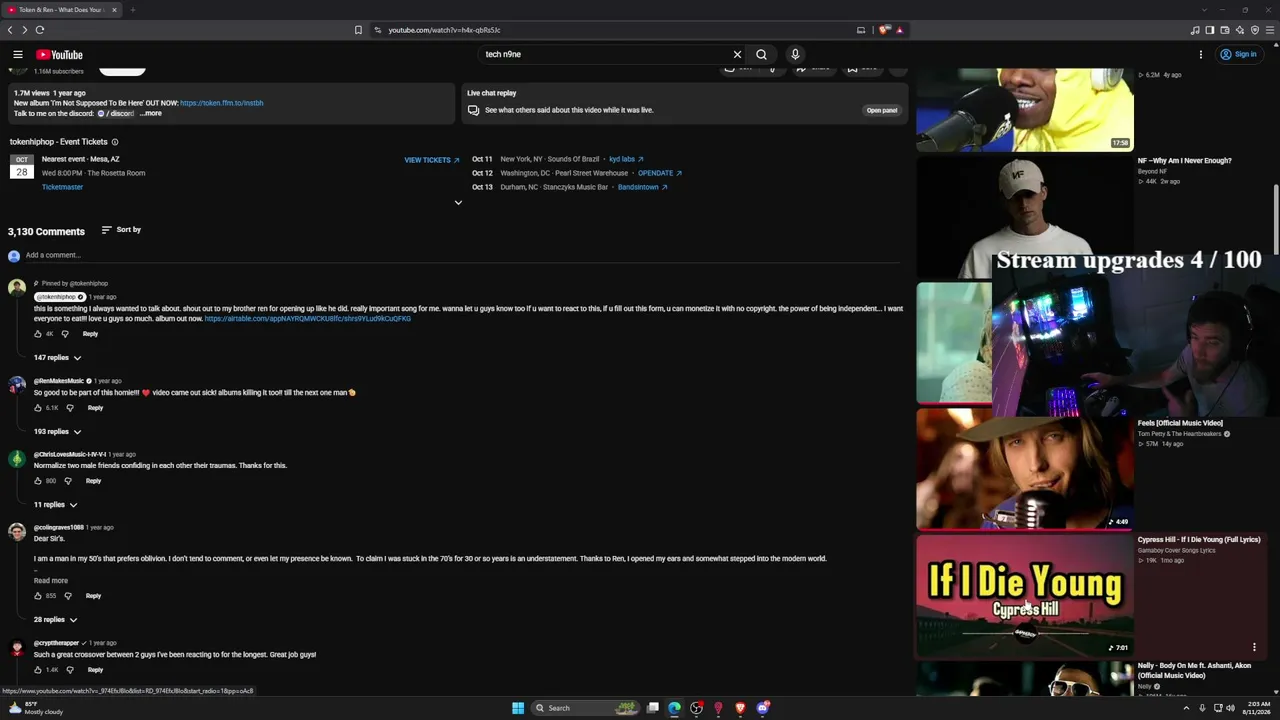
Task: Start voice search with the microphone
Action: point(795,55)
